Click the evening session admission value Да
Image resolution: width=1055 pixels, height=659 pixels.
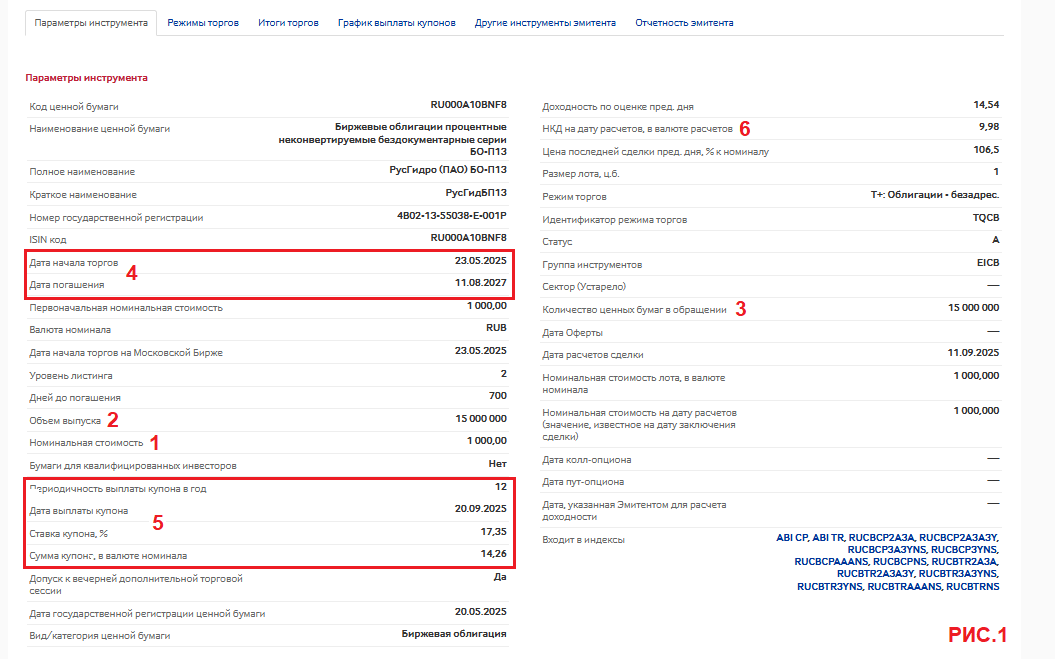(500, 577)
